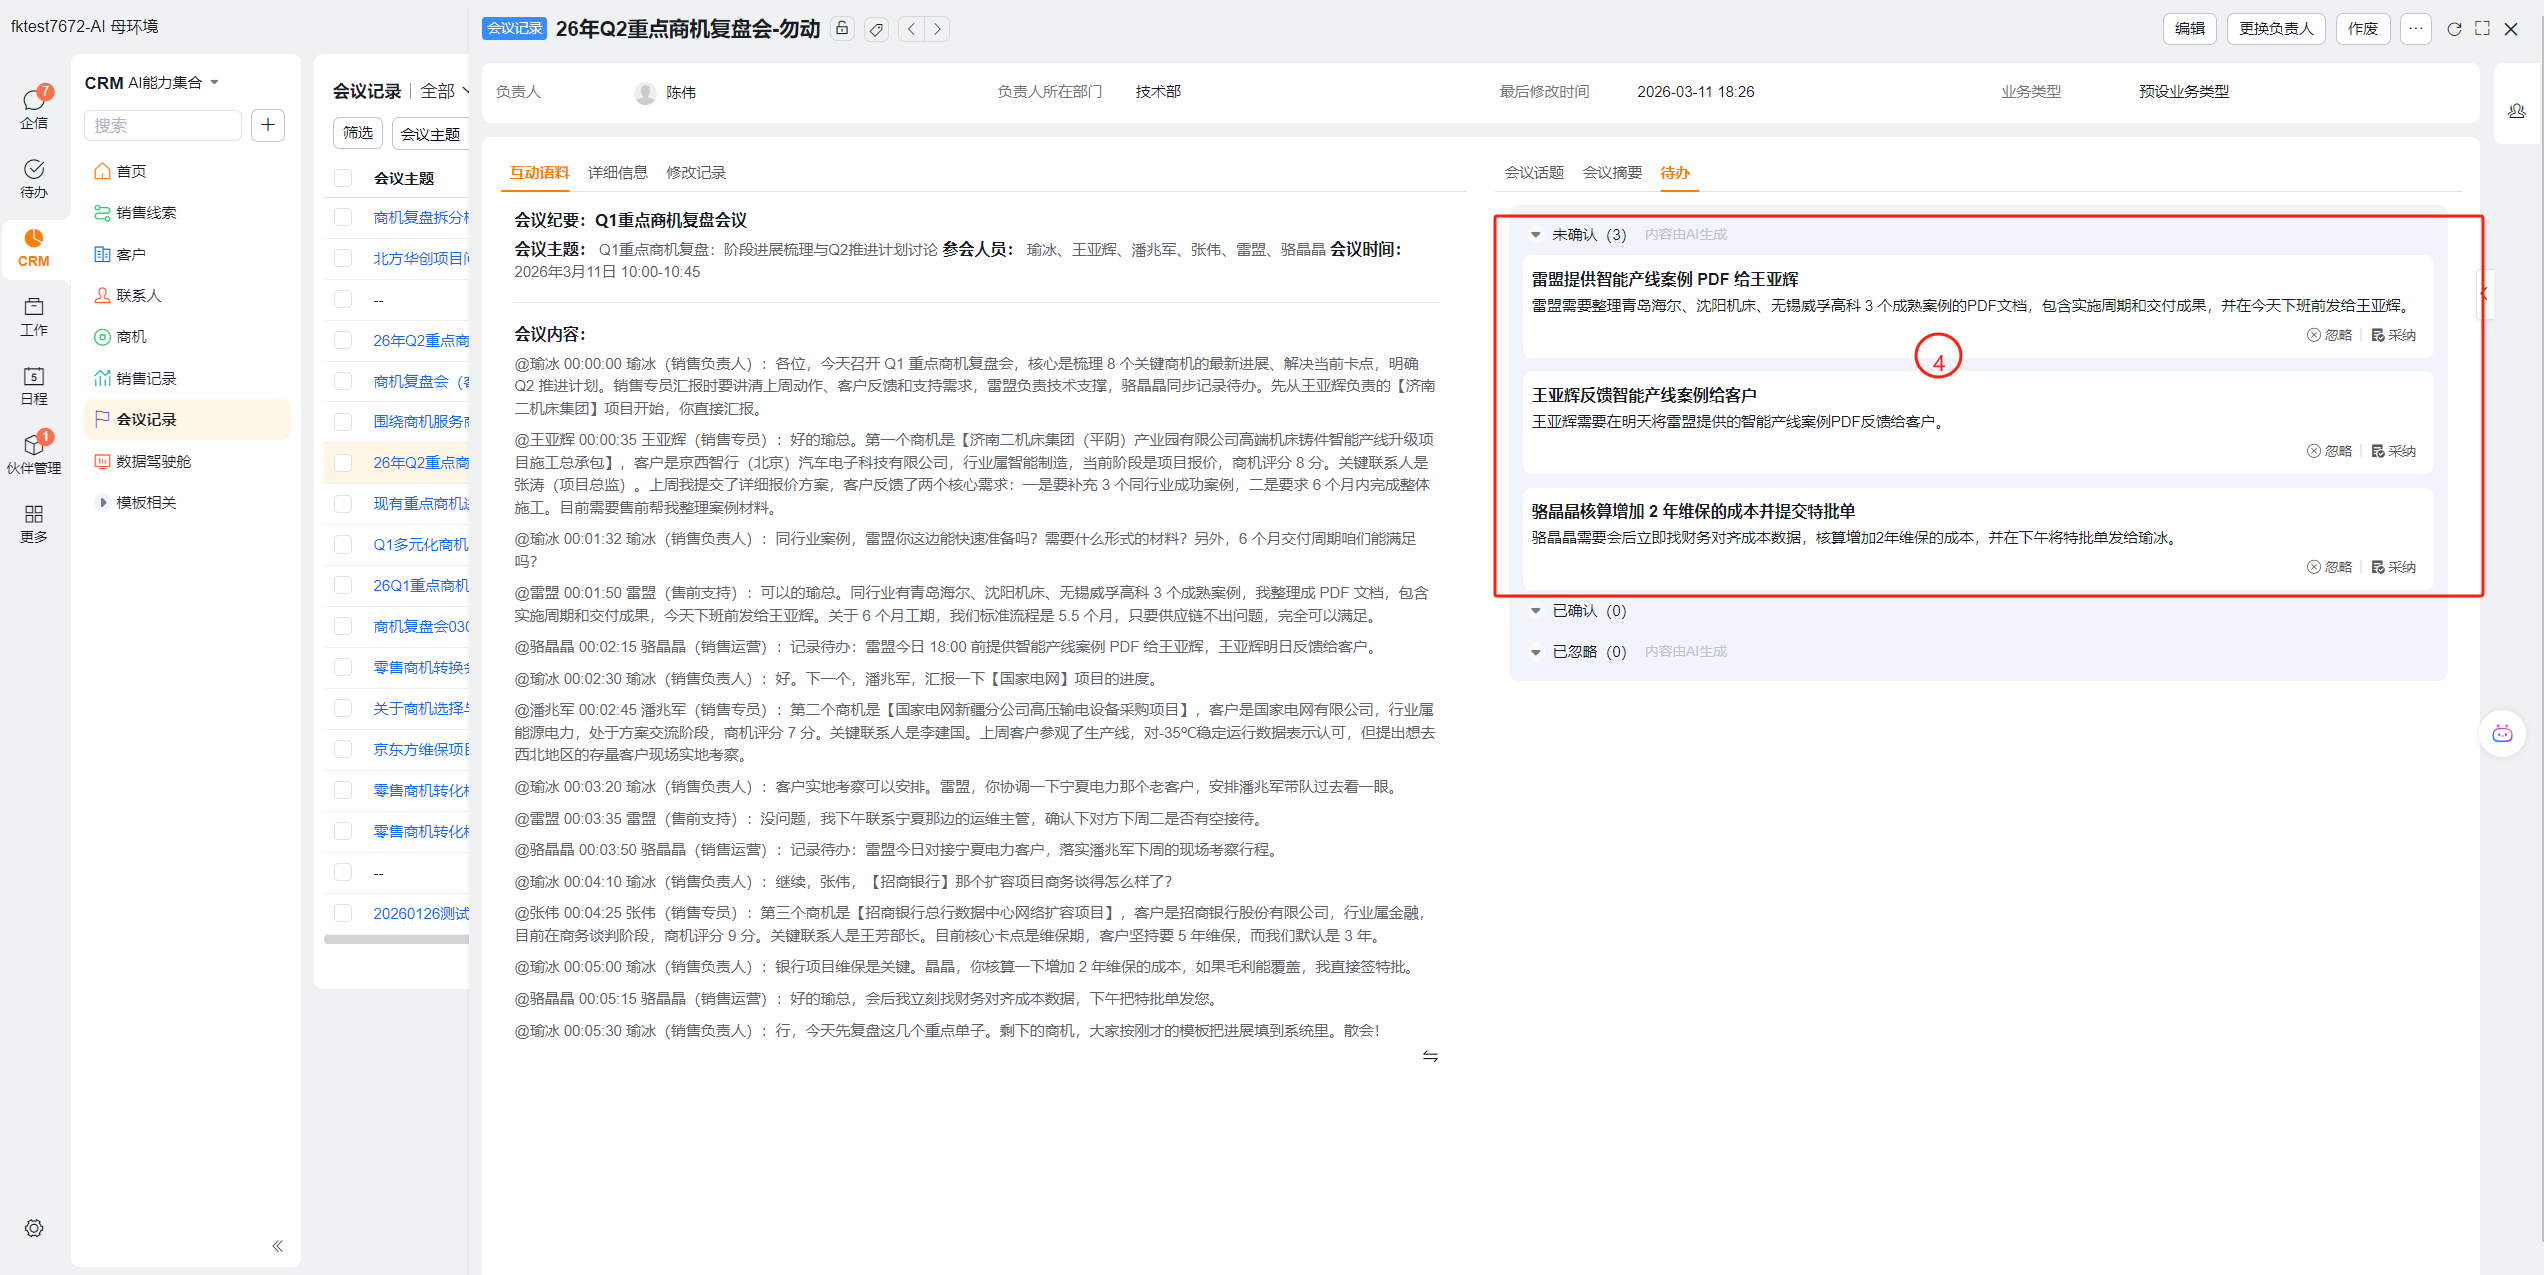
Task: Click the wrap-text swap icon below transcript
Action: click(1430, 1056)
